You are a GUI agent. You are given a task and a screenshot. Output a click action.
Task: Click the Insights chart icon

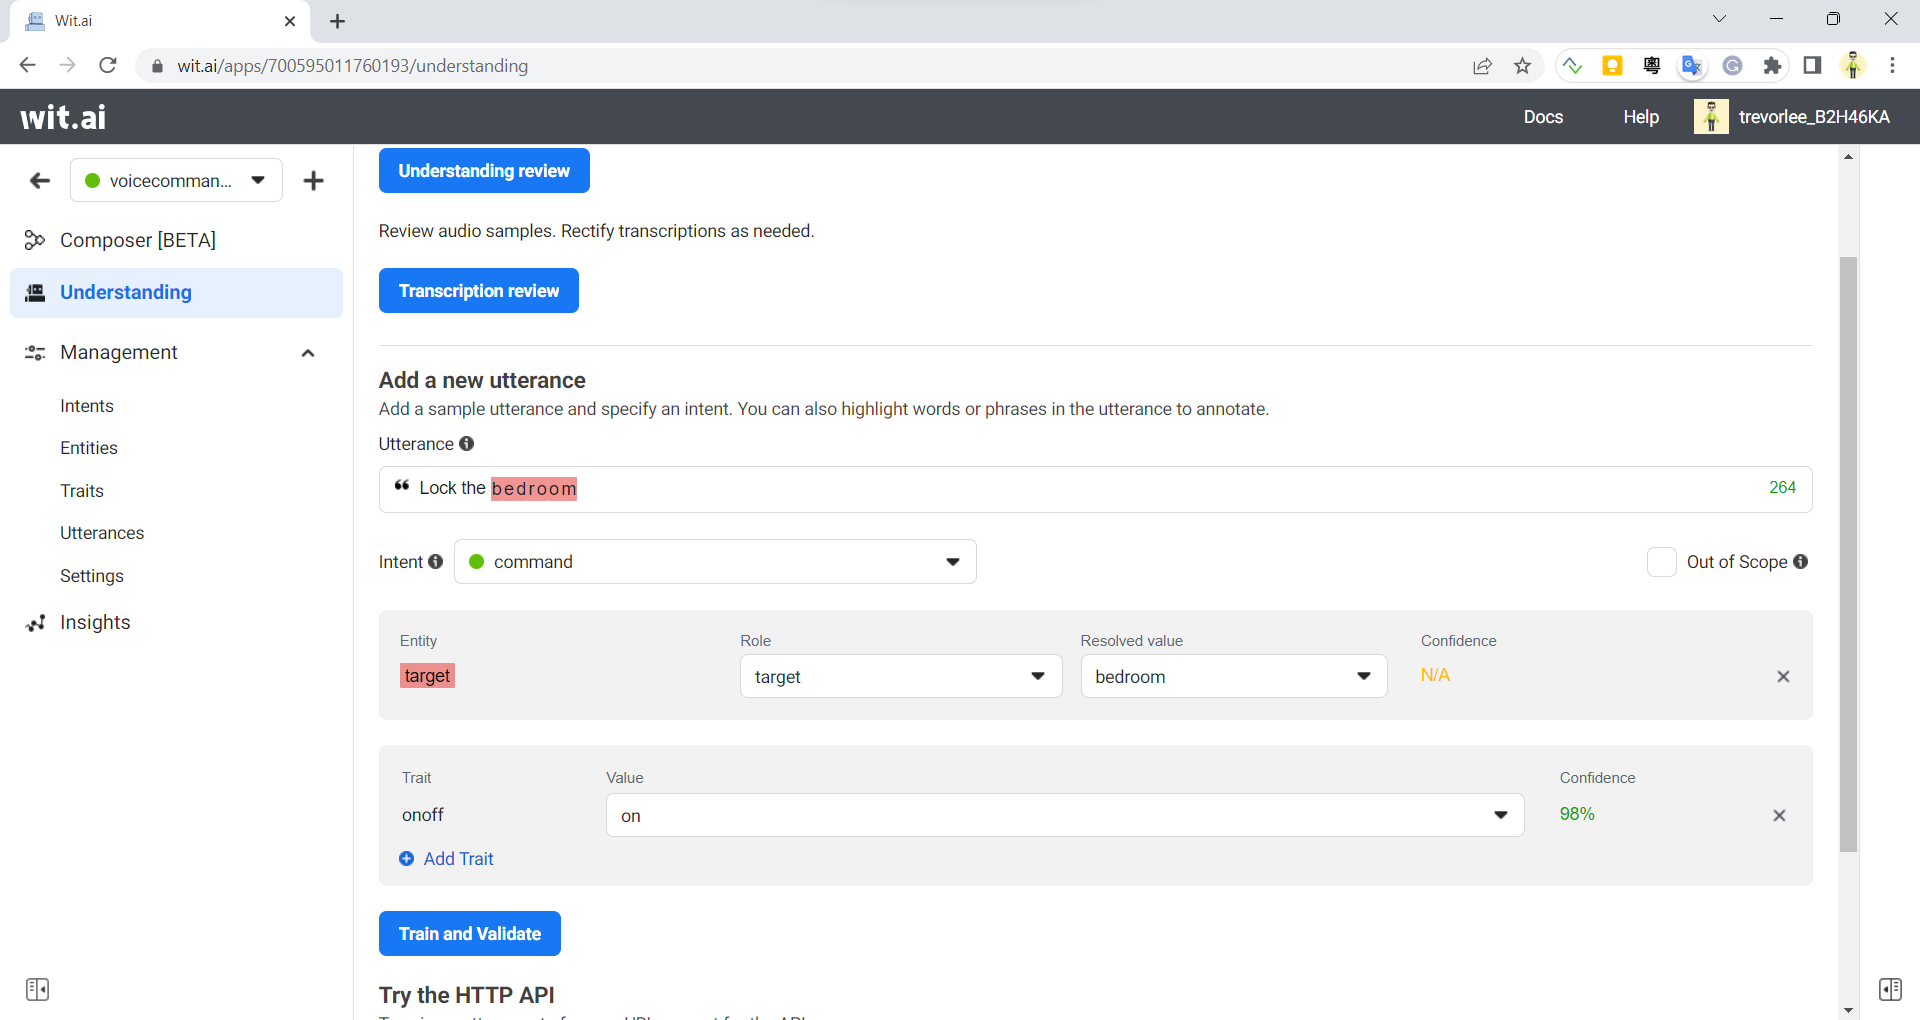[35, 623]
